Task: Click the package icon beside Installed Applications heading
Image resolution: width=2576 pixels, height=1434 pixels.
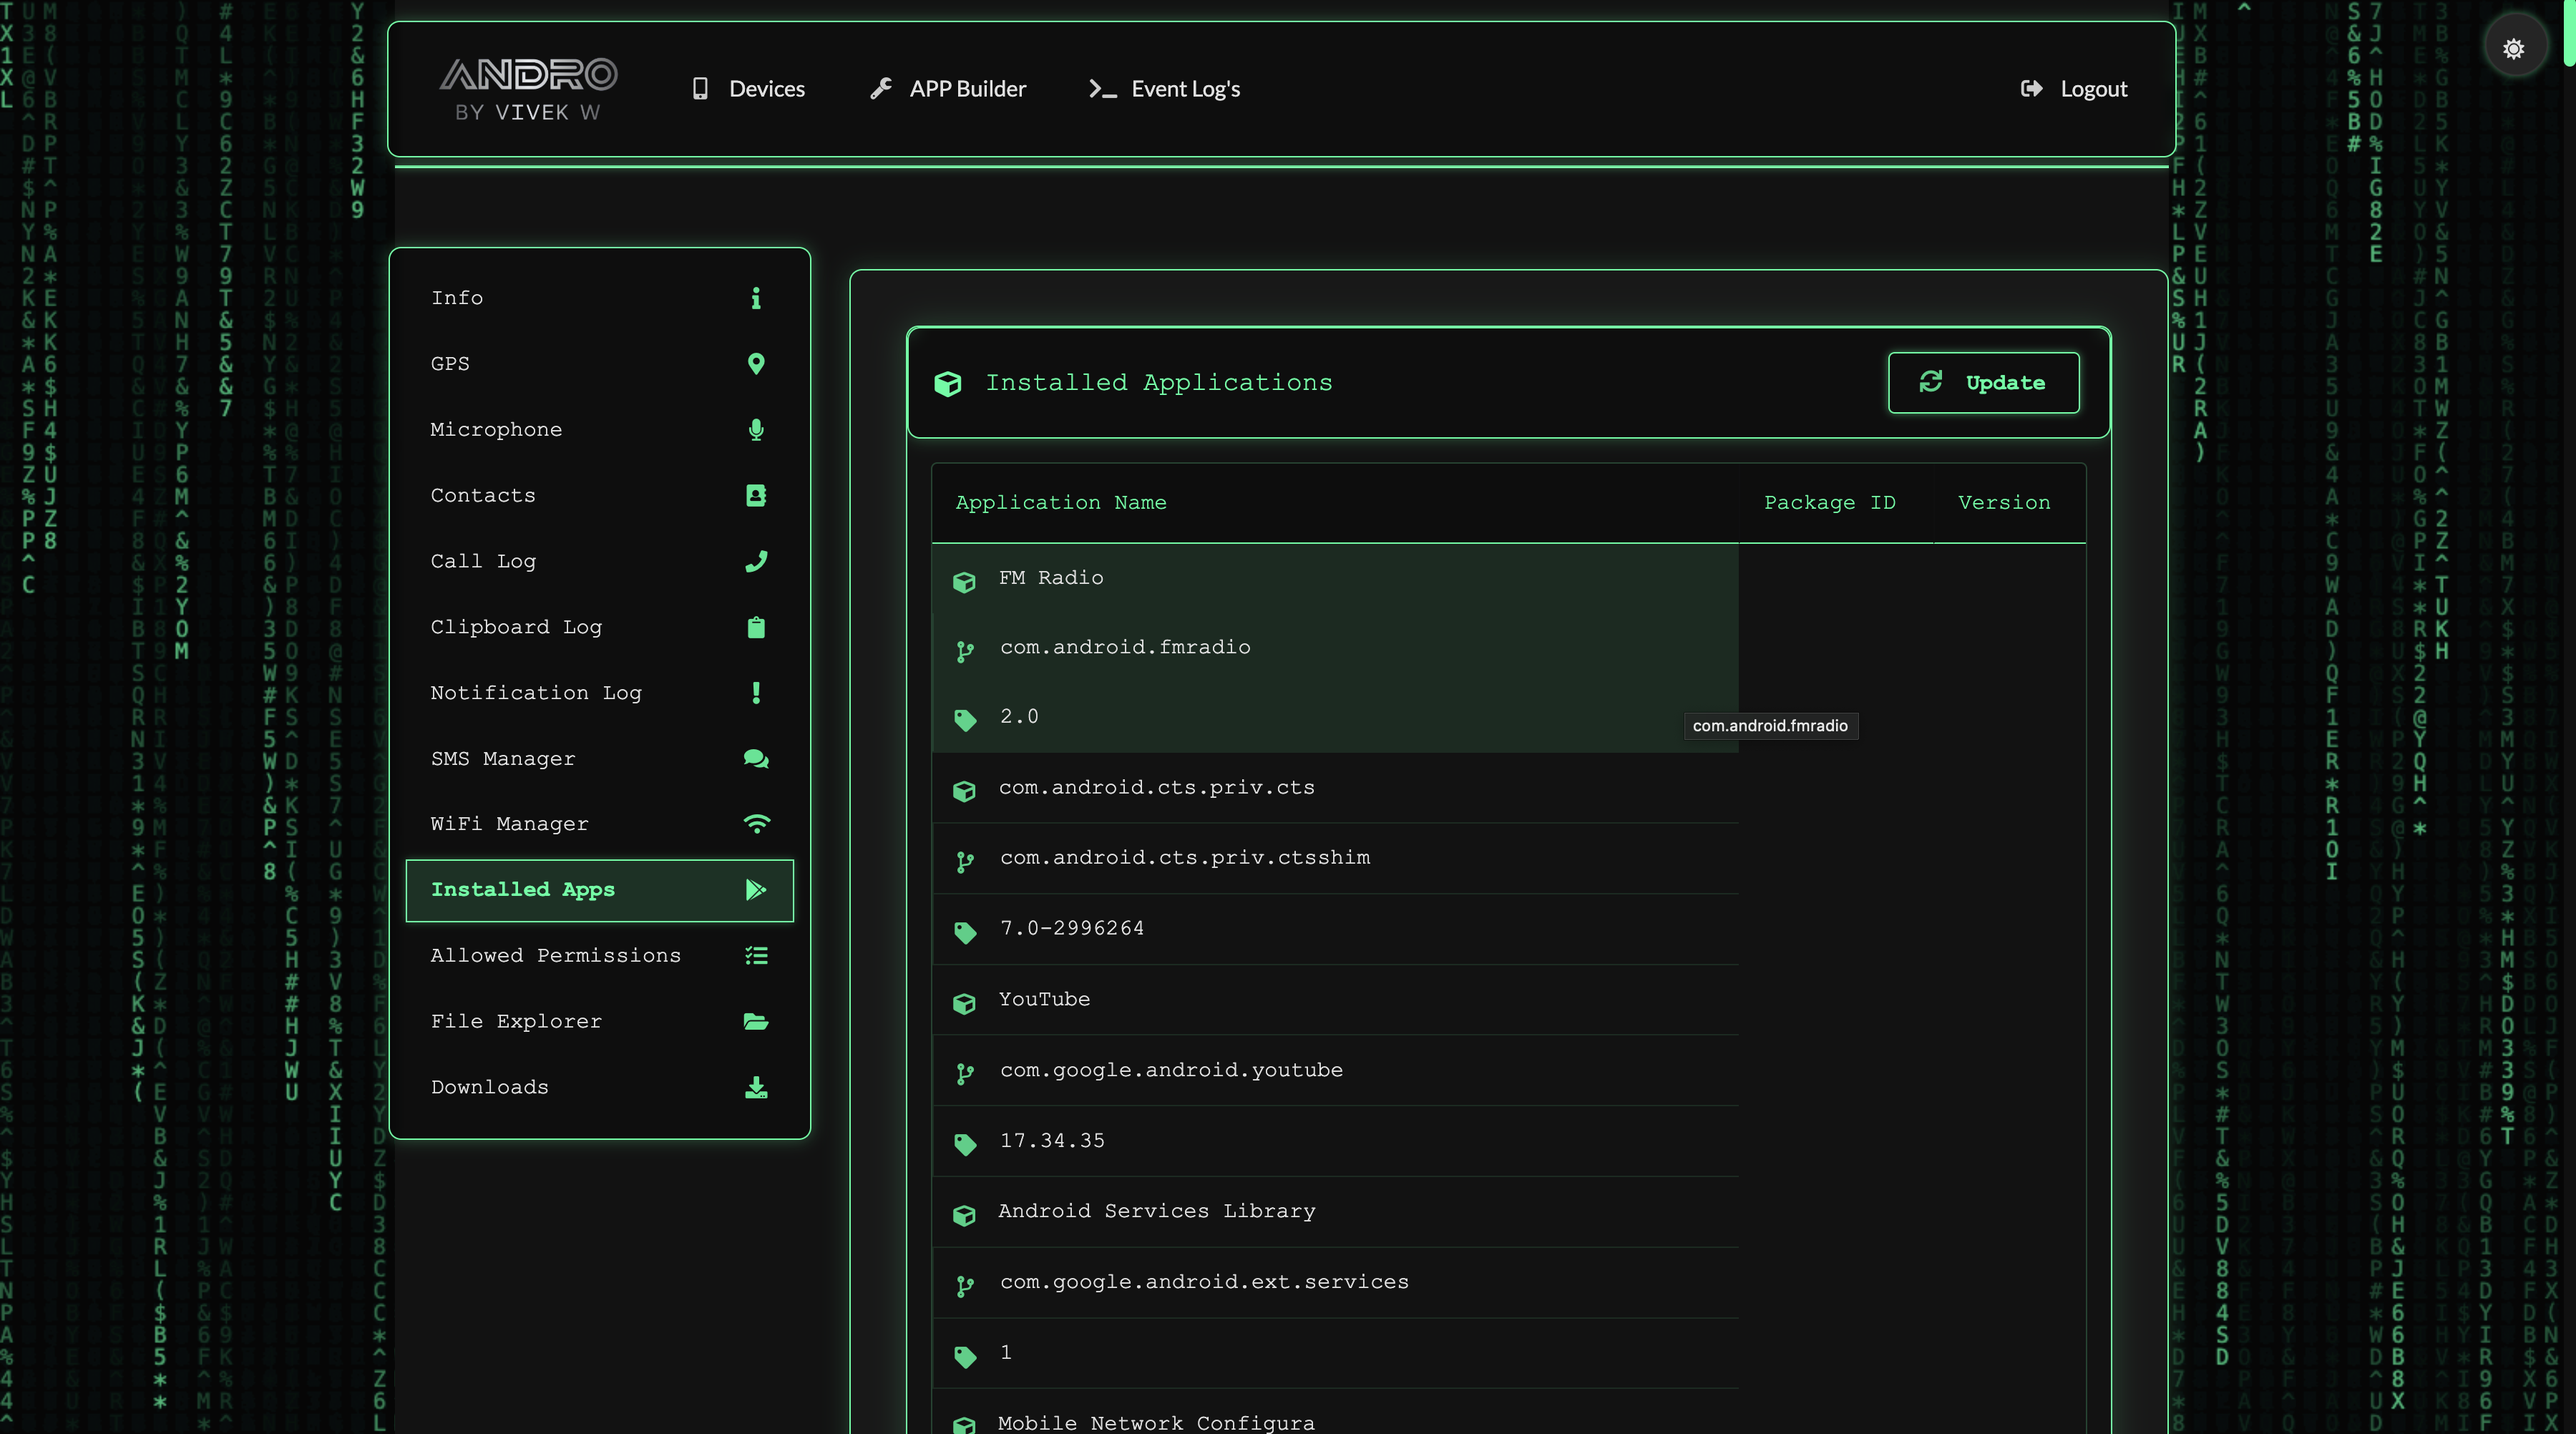Action: click(947, 383)
